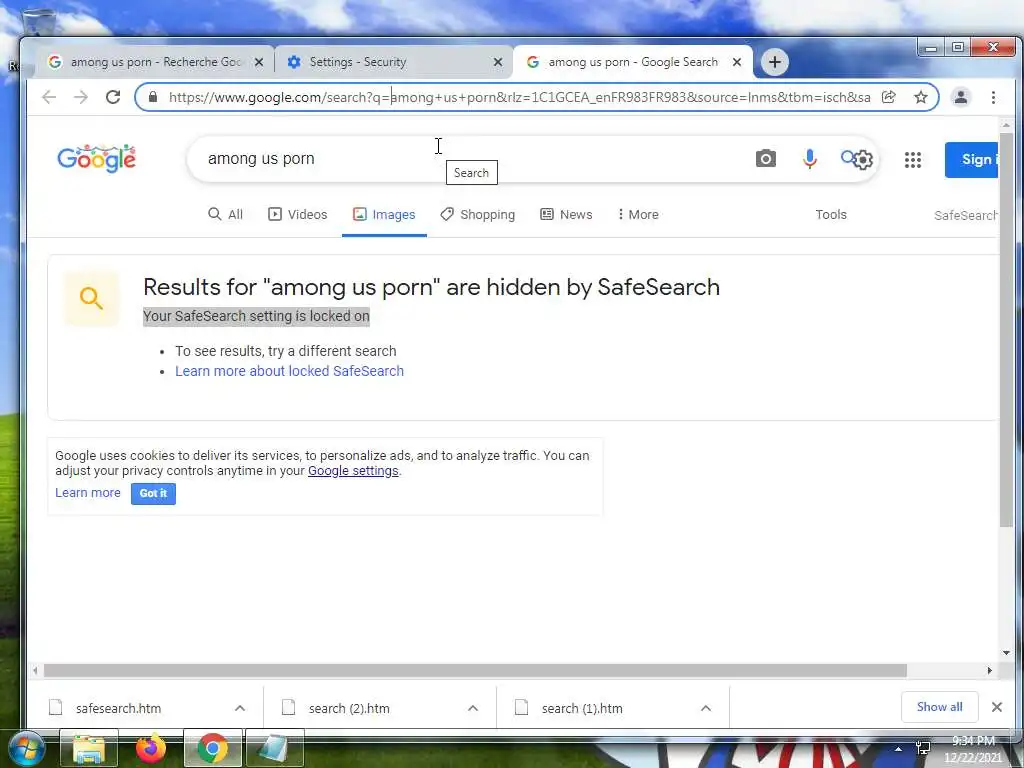Click the Google logo

97,159
